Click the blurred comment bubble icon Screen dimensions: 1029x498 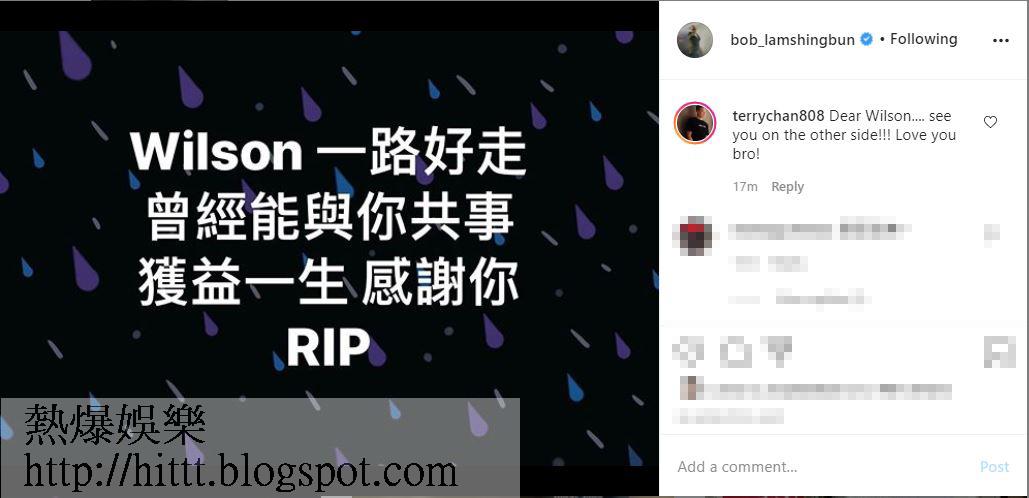(x=736, y=353)
